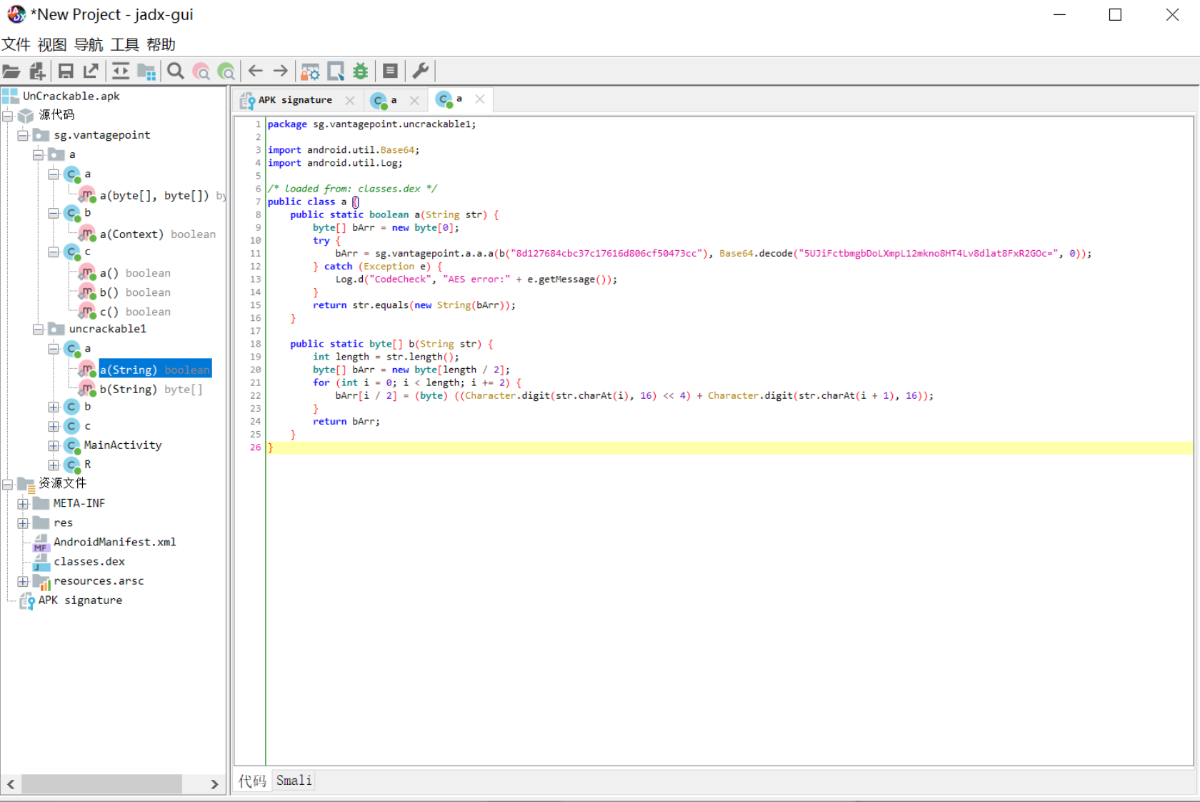Close the active class a tab

click(x=480, y=100)
